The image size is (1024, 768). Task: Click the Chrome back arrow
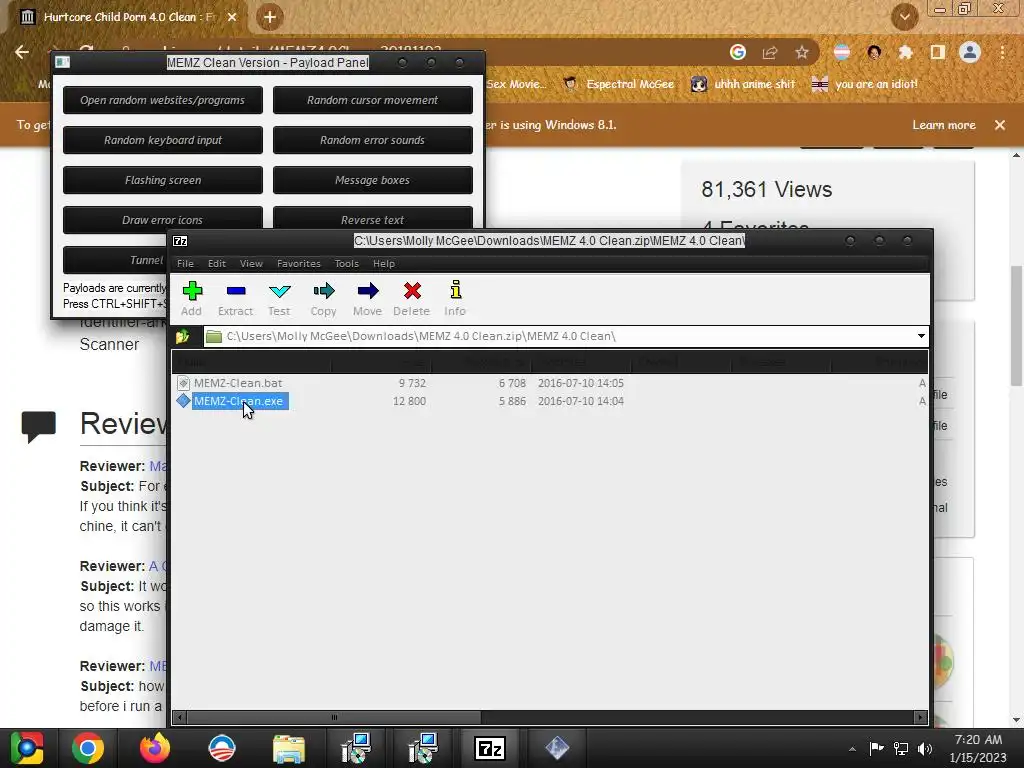tap(22, 52)
